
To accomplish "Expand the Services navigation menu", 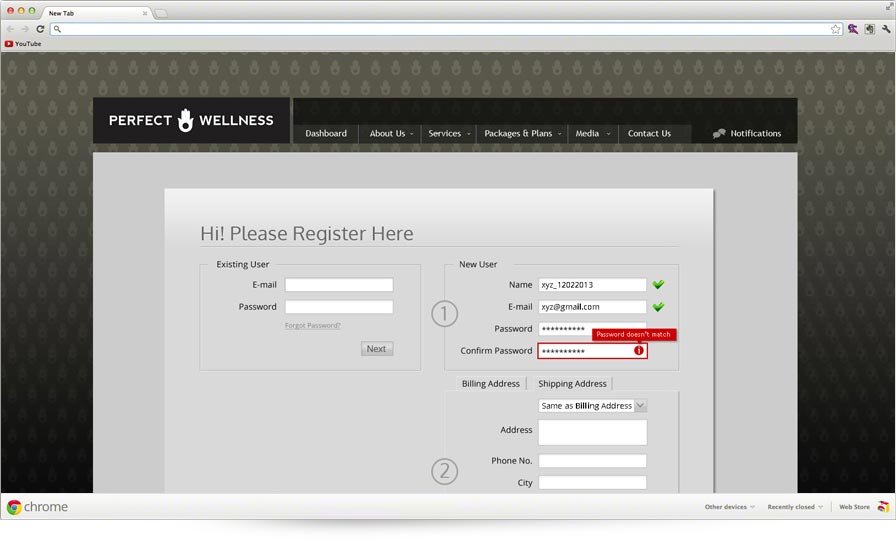I will [448, 133].
